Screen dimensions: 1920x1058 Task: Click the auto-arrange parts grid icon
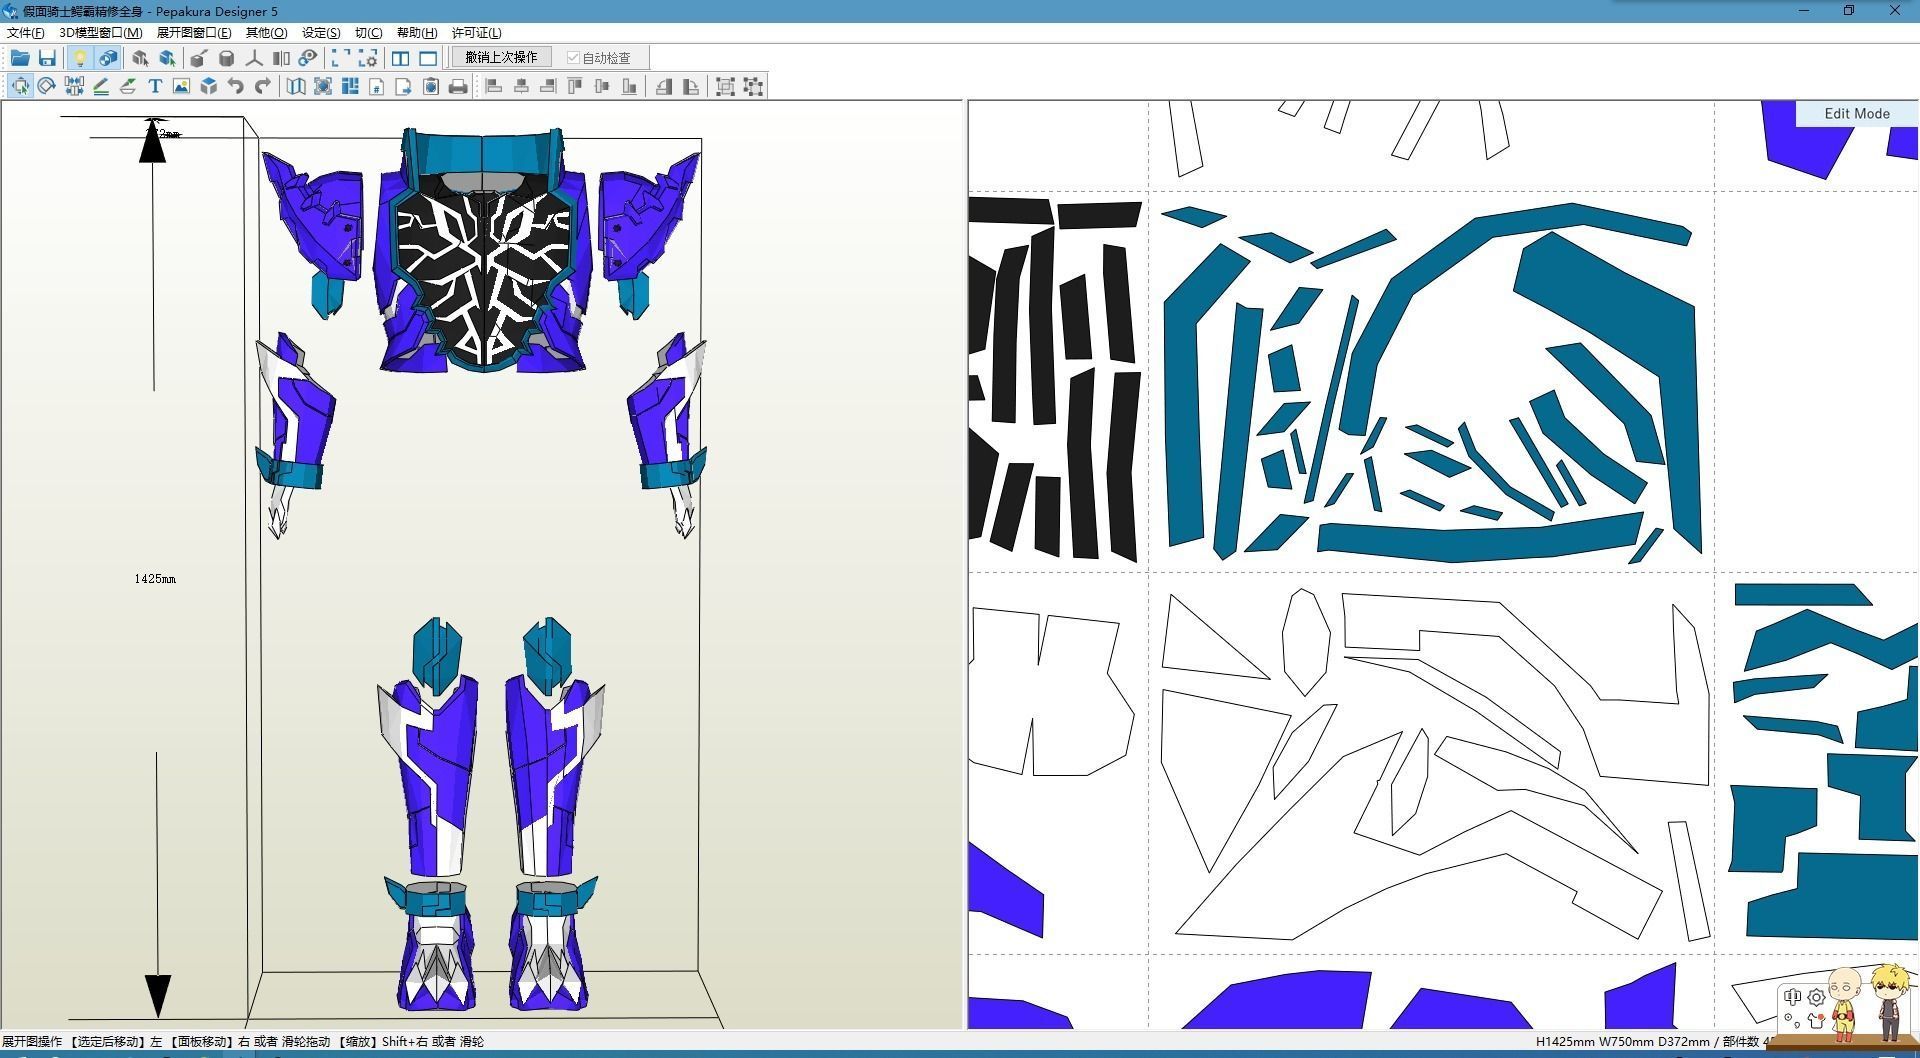pyautogui.click(x=350, y=86)
